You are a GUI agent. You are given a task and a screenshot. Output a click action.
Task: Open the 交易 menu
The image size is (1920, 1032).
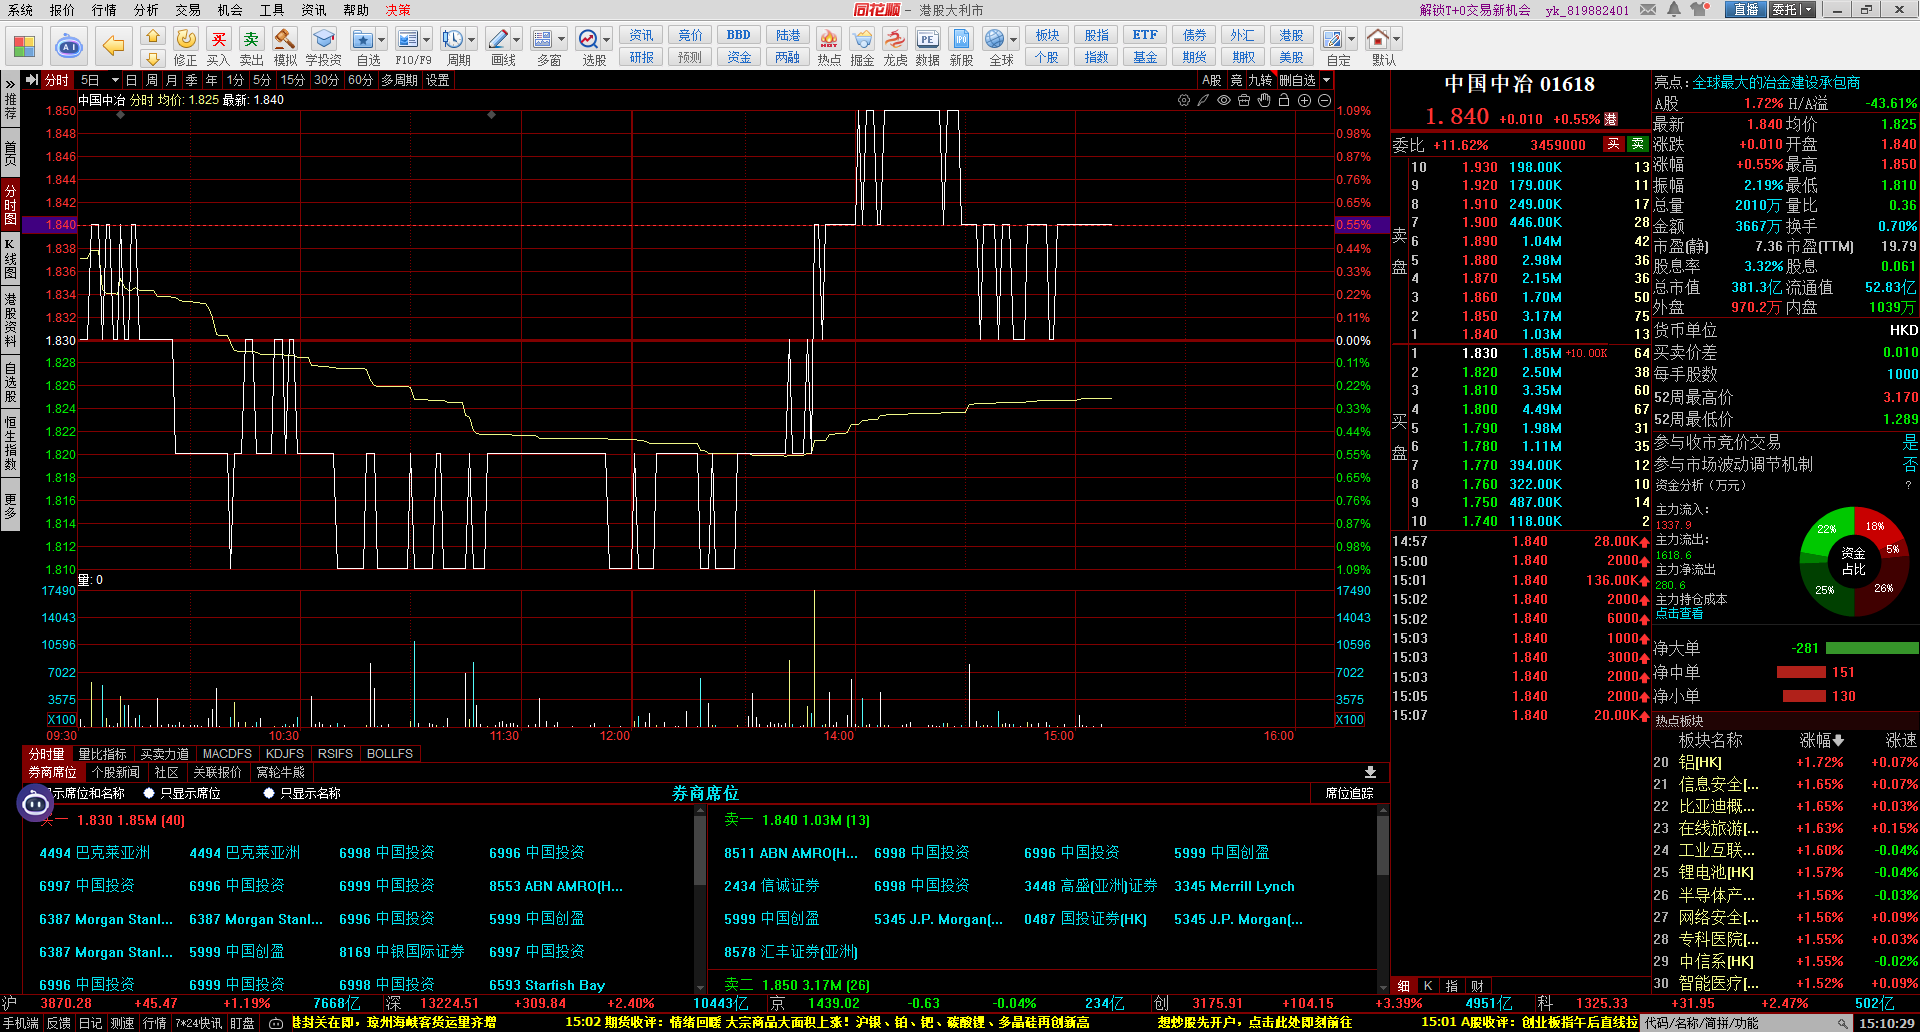[x=188, y=10]
